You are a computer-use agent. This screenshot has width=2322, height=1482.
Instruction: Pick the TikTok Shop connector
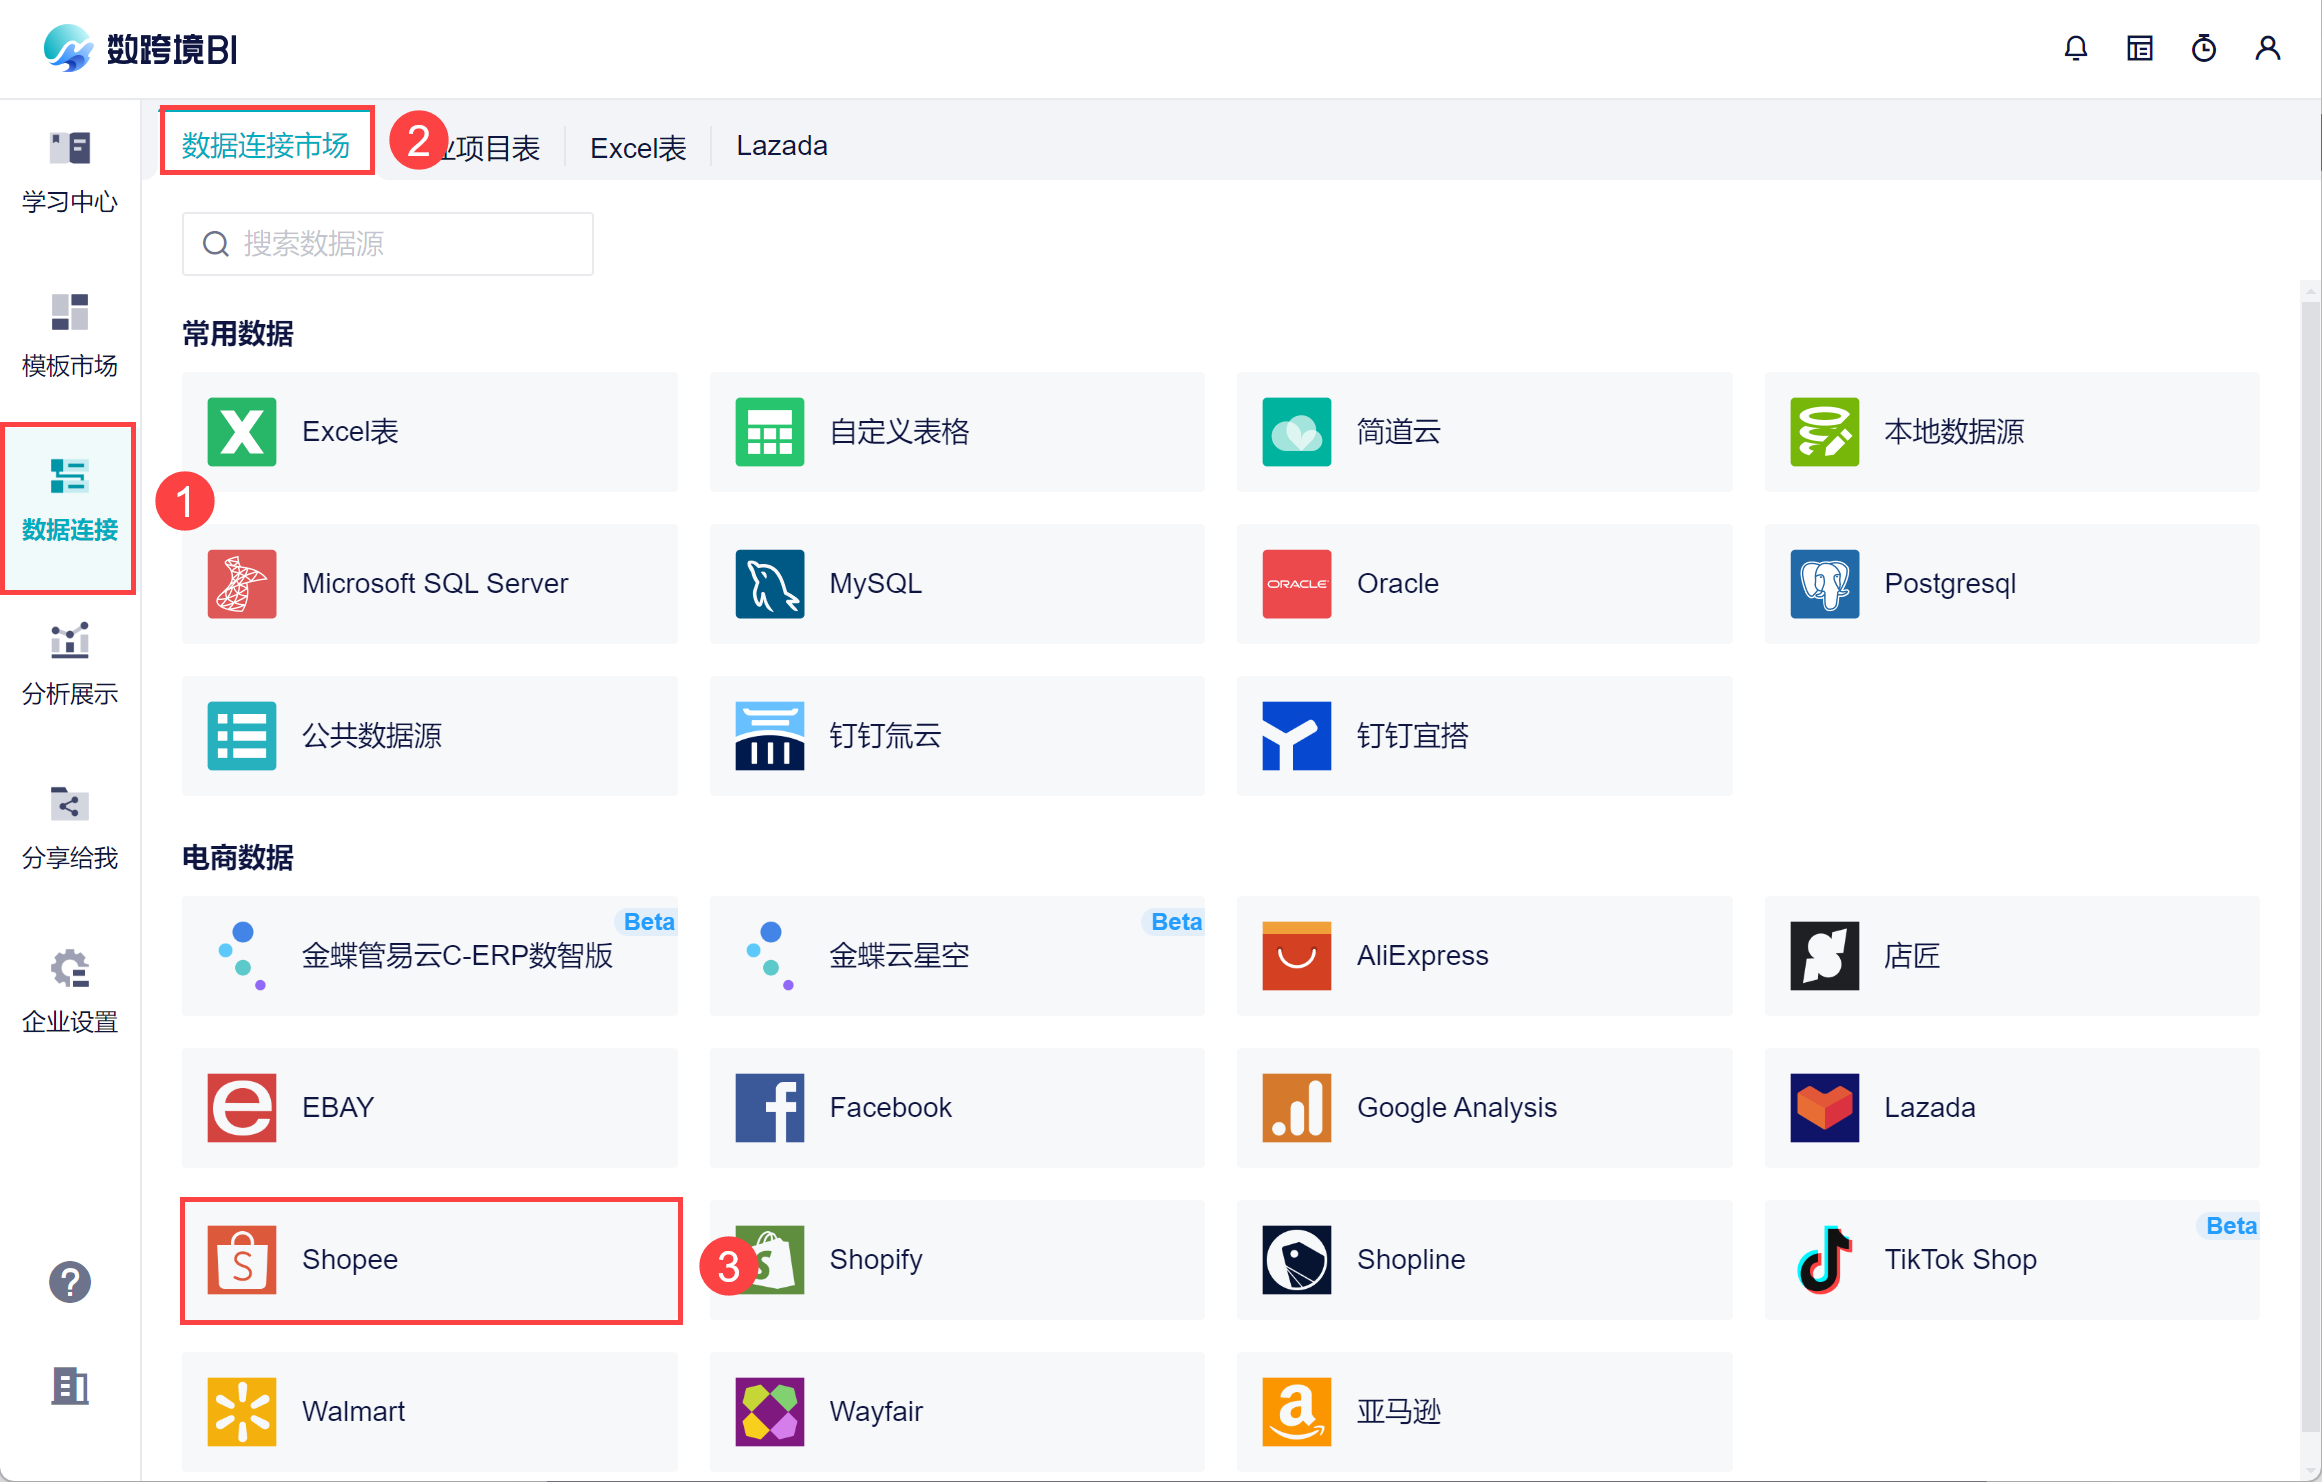pyautogui.click(x=2010, y=1259)
